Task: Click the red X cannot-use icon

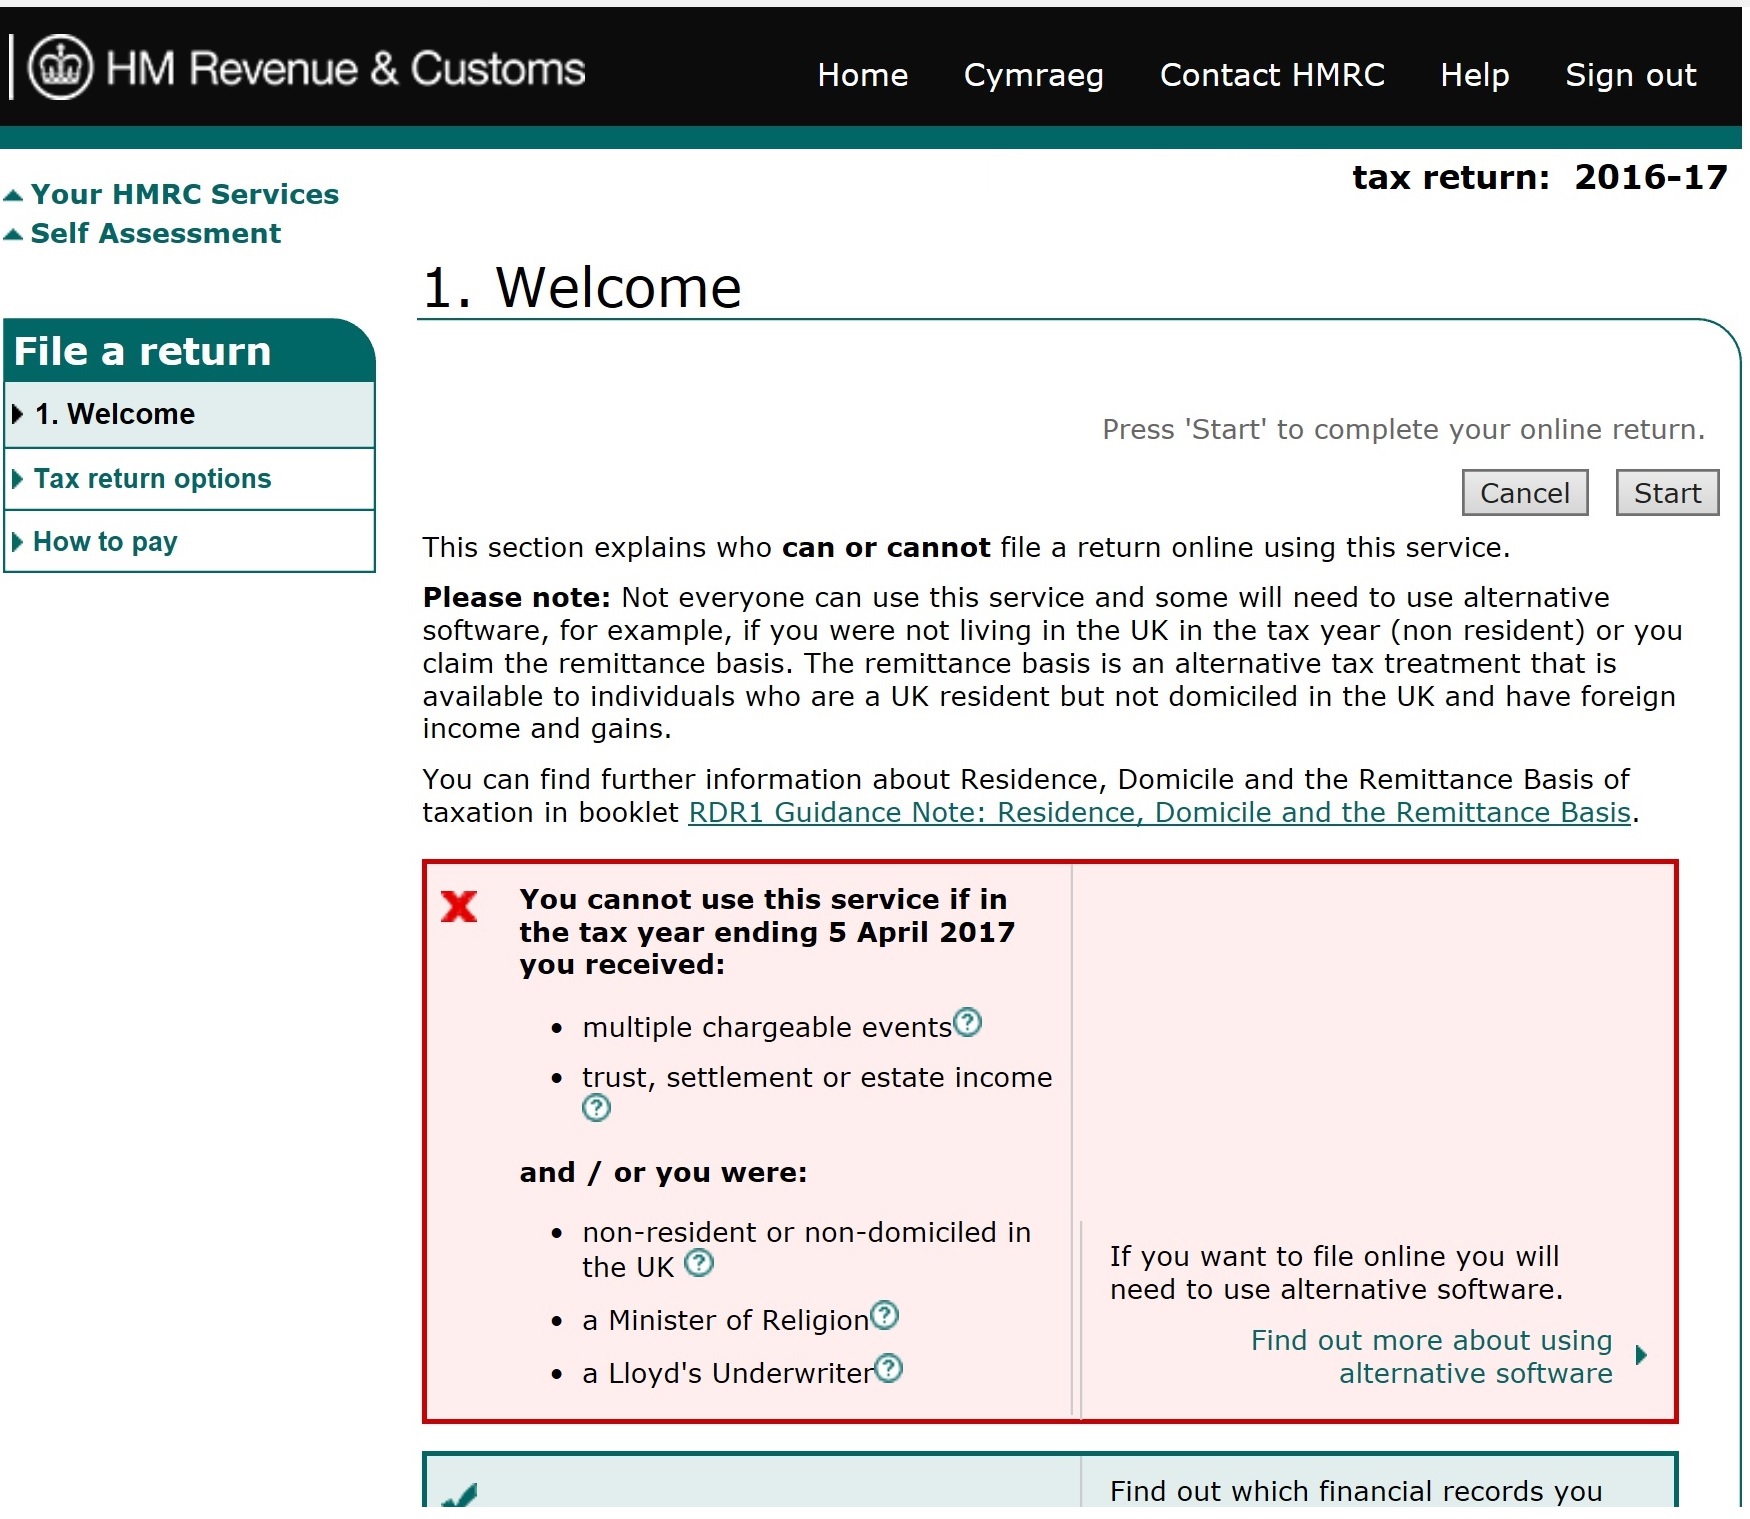Action: point(459,906)
